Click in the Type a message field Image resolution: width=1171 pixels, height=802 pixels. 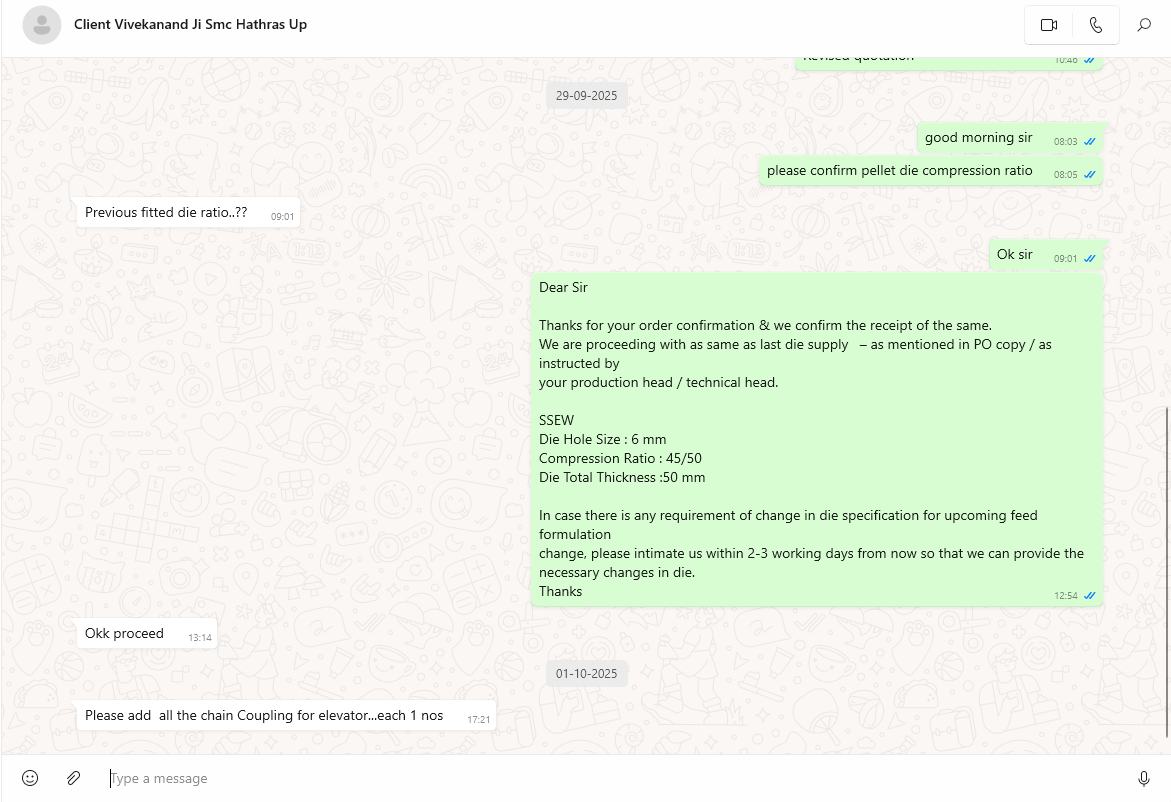(600, 778)
